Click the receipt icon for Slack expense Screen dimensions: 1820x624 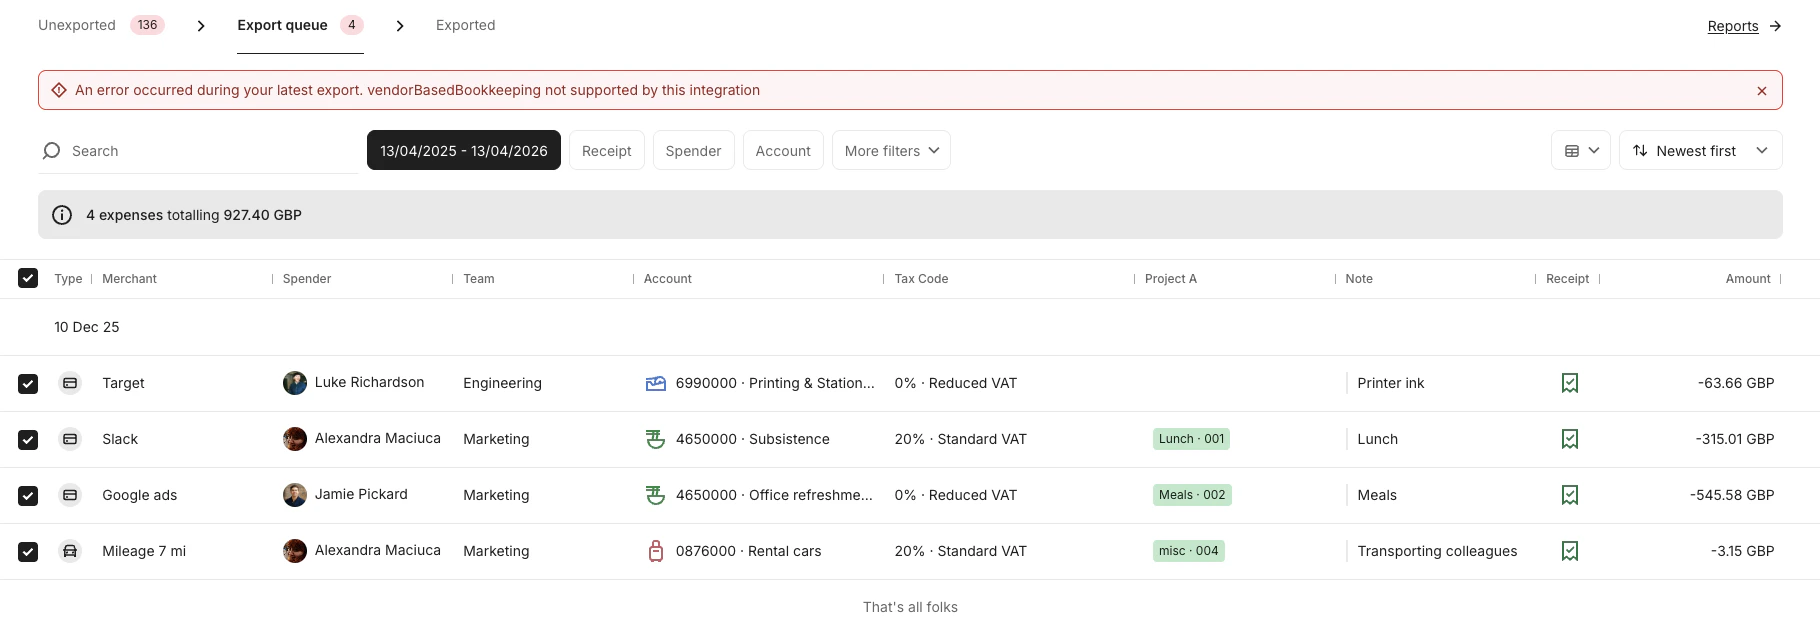pos(1569,439)
